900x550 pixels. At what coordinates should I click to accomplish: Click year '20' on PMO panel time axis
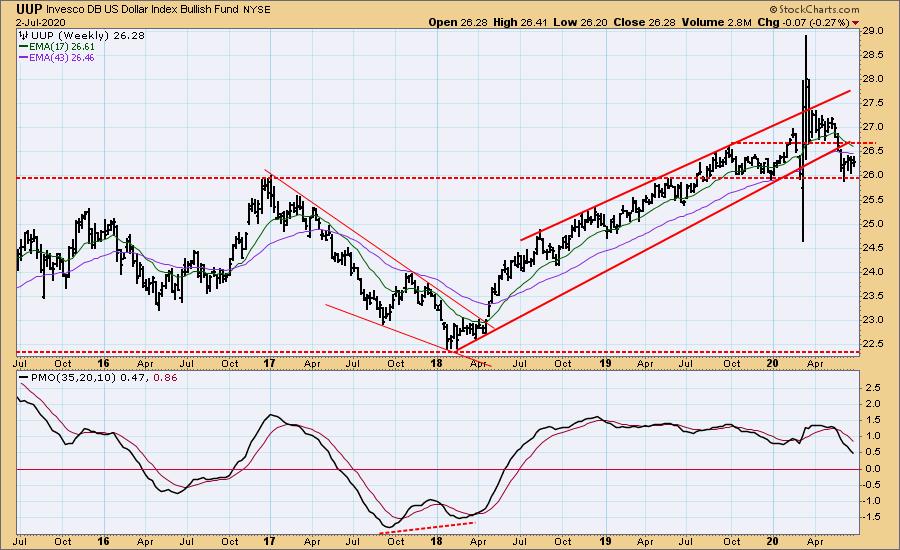(773, 541)
